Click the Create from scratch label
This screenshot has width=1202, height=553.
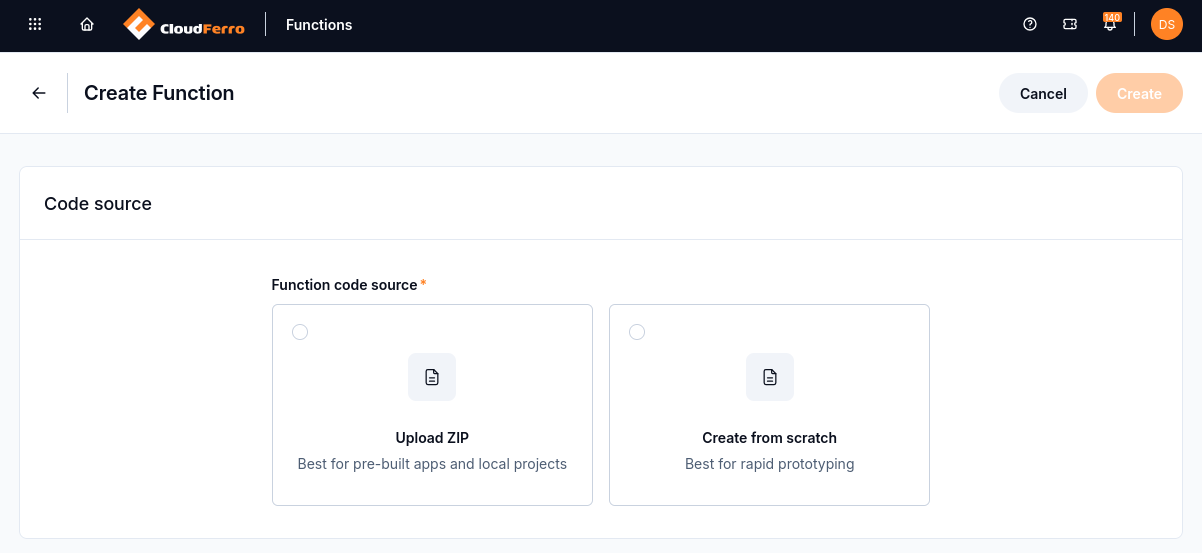(x=770, y=438)
